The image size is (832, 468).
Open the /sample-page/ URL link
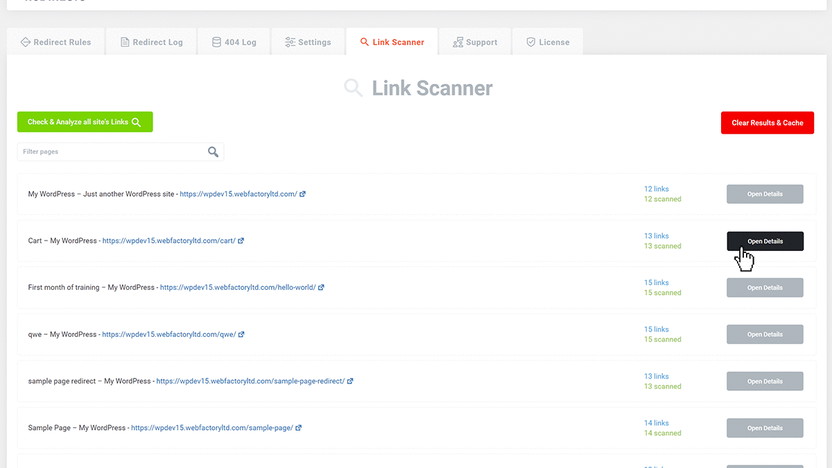[212, 428]
